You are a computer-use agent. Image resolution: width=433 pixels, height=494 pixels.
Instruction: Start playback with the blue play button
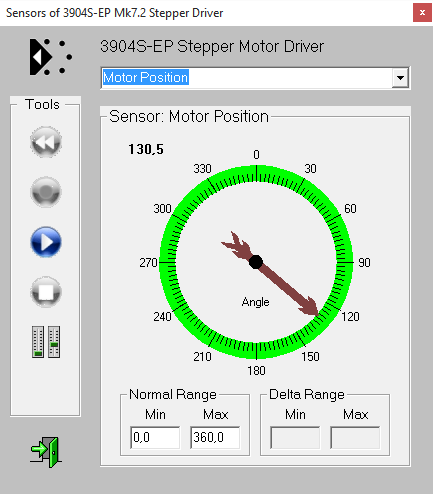46,242
